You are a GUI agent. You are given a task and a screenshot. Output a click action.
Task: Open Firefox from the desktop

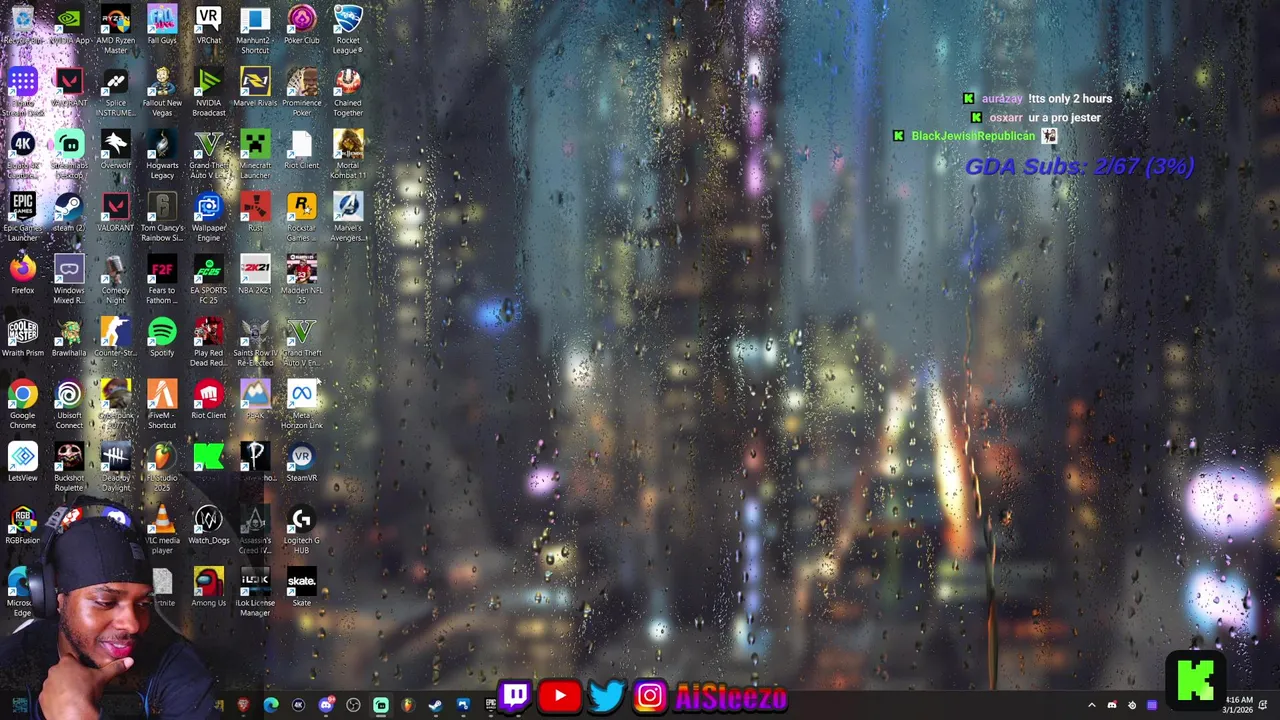coord(22,274)
